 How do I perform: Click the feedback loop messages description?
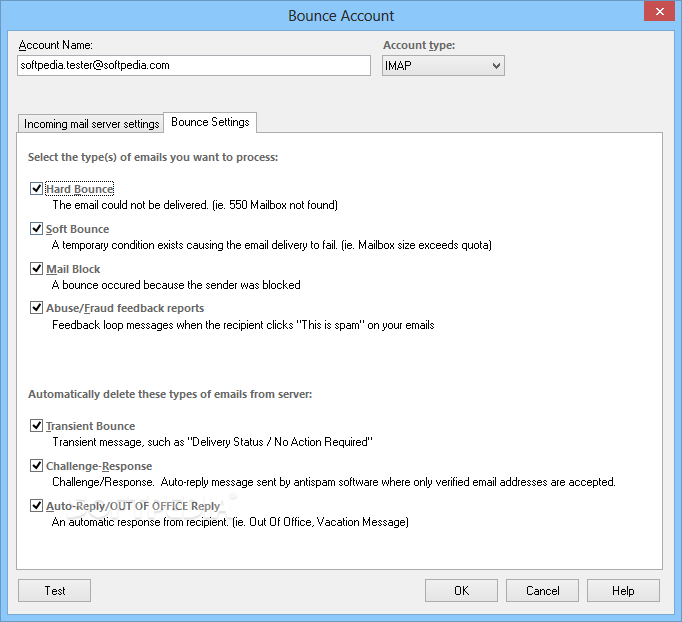[x=243, y=325]
